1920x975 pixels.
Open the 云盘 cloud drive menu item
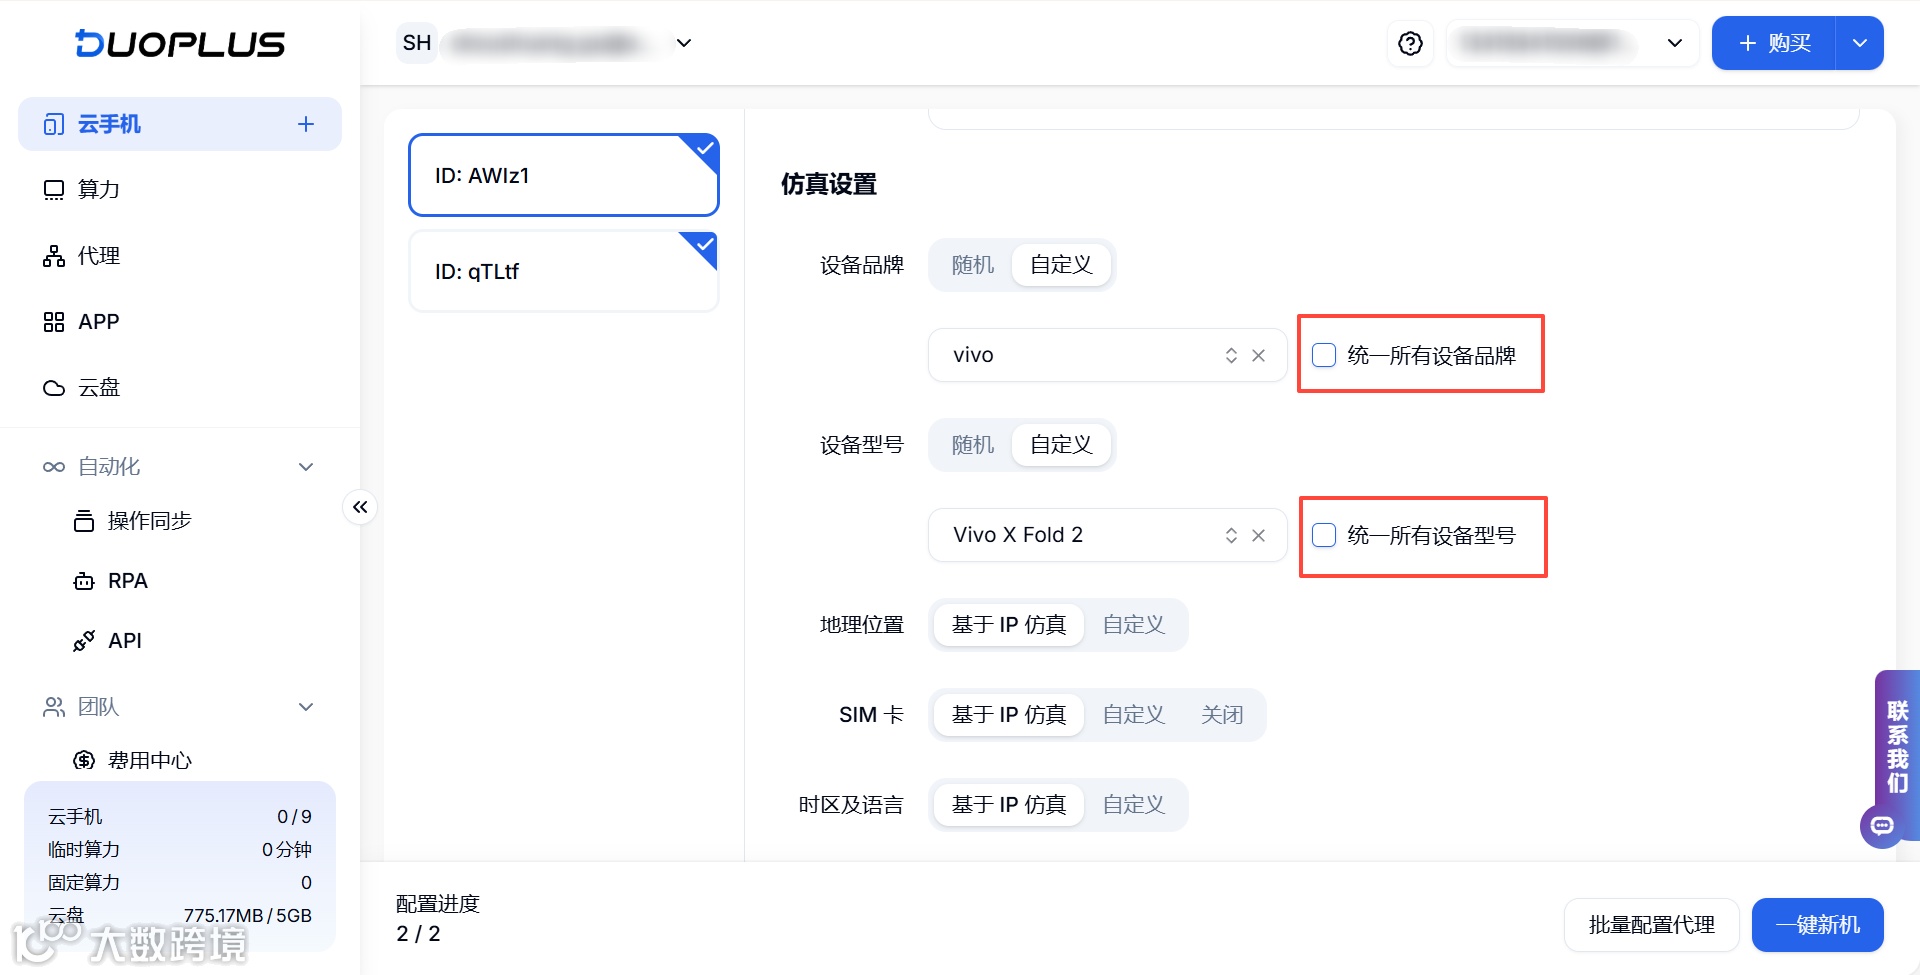coord(180,388)
